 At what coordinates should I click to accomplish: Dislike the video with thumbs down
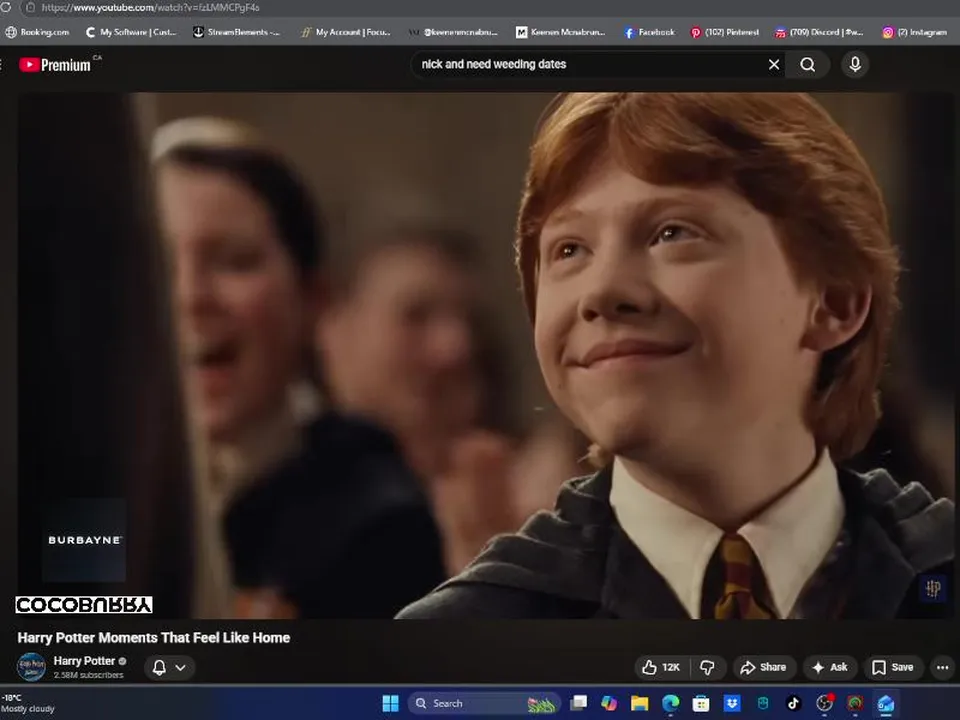(x=707, y=667)
